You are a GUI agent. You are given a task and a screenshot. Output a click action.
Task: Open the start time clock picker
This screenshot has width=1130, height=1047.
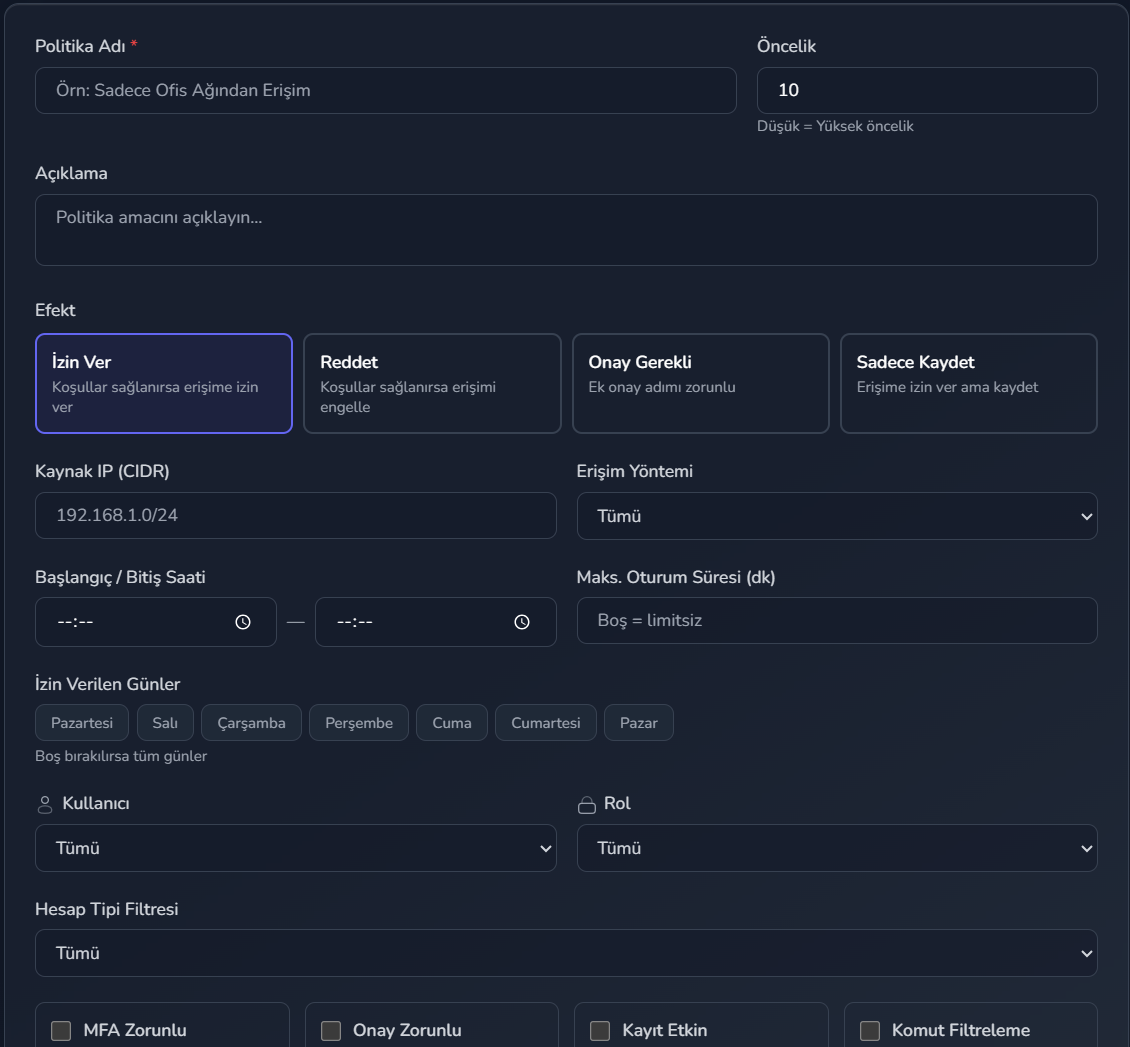pyautogui.click(x=243, y=622)
